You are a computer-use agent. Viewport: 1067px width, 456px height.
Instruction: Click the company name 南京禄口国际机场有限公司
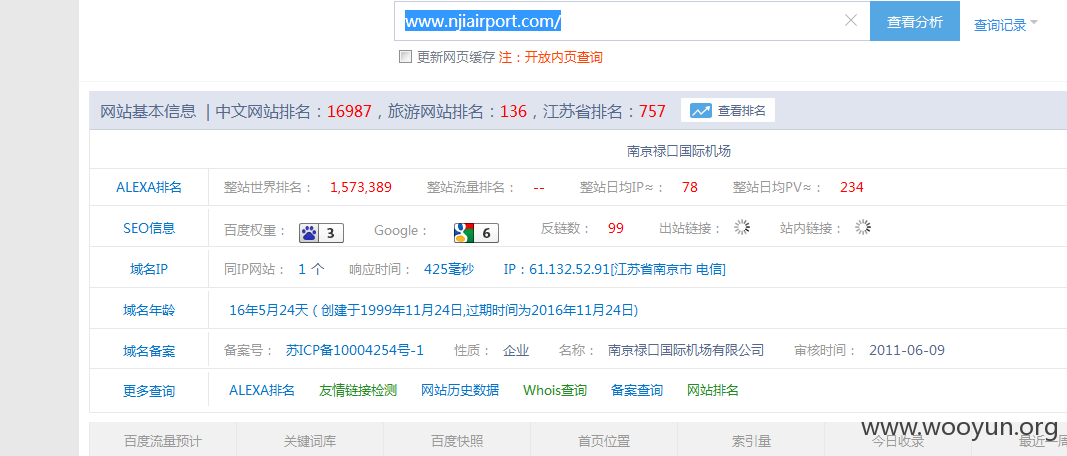(686, 351)
